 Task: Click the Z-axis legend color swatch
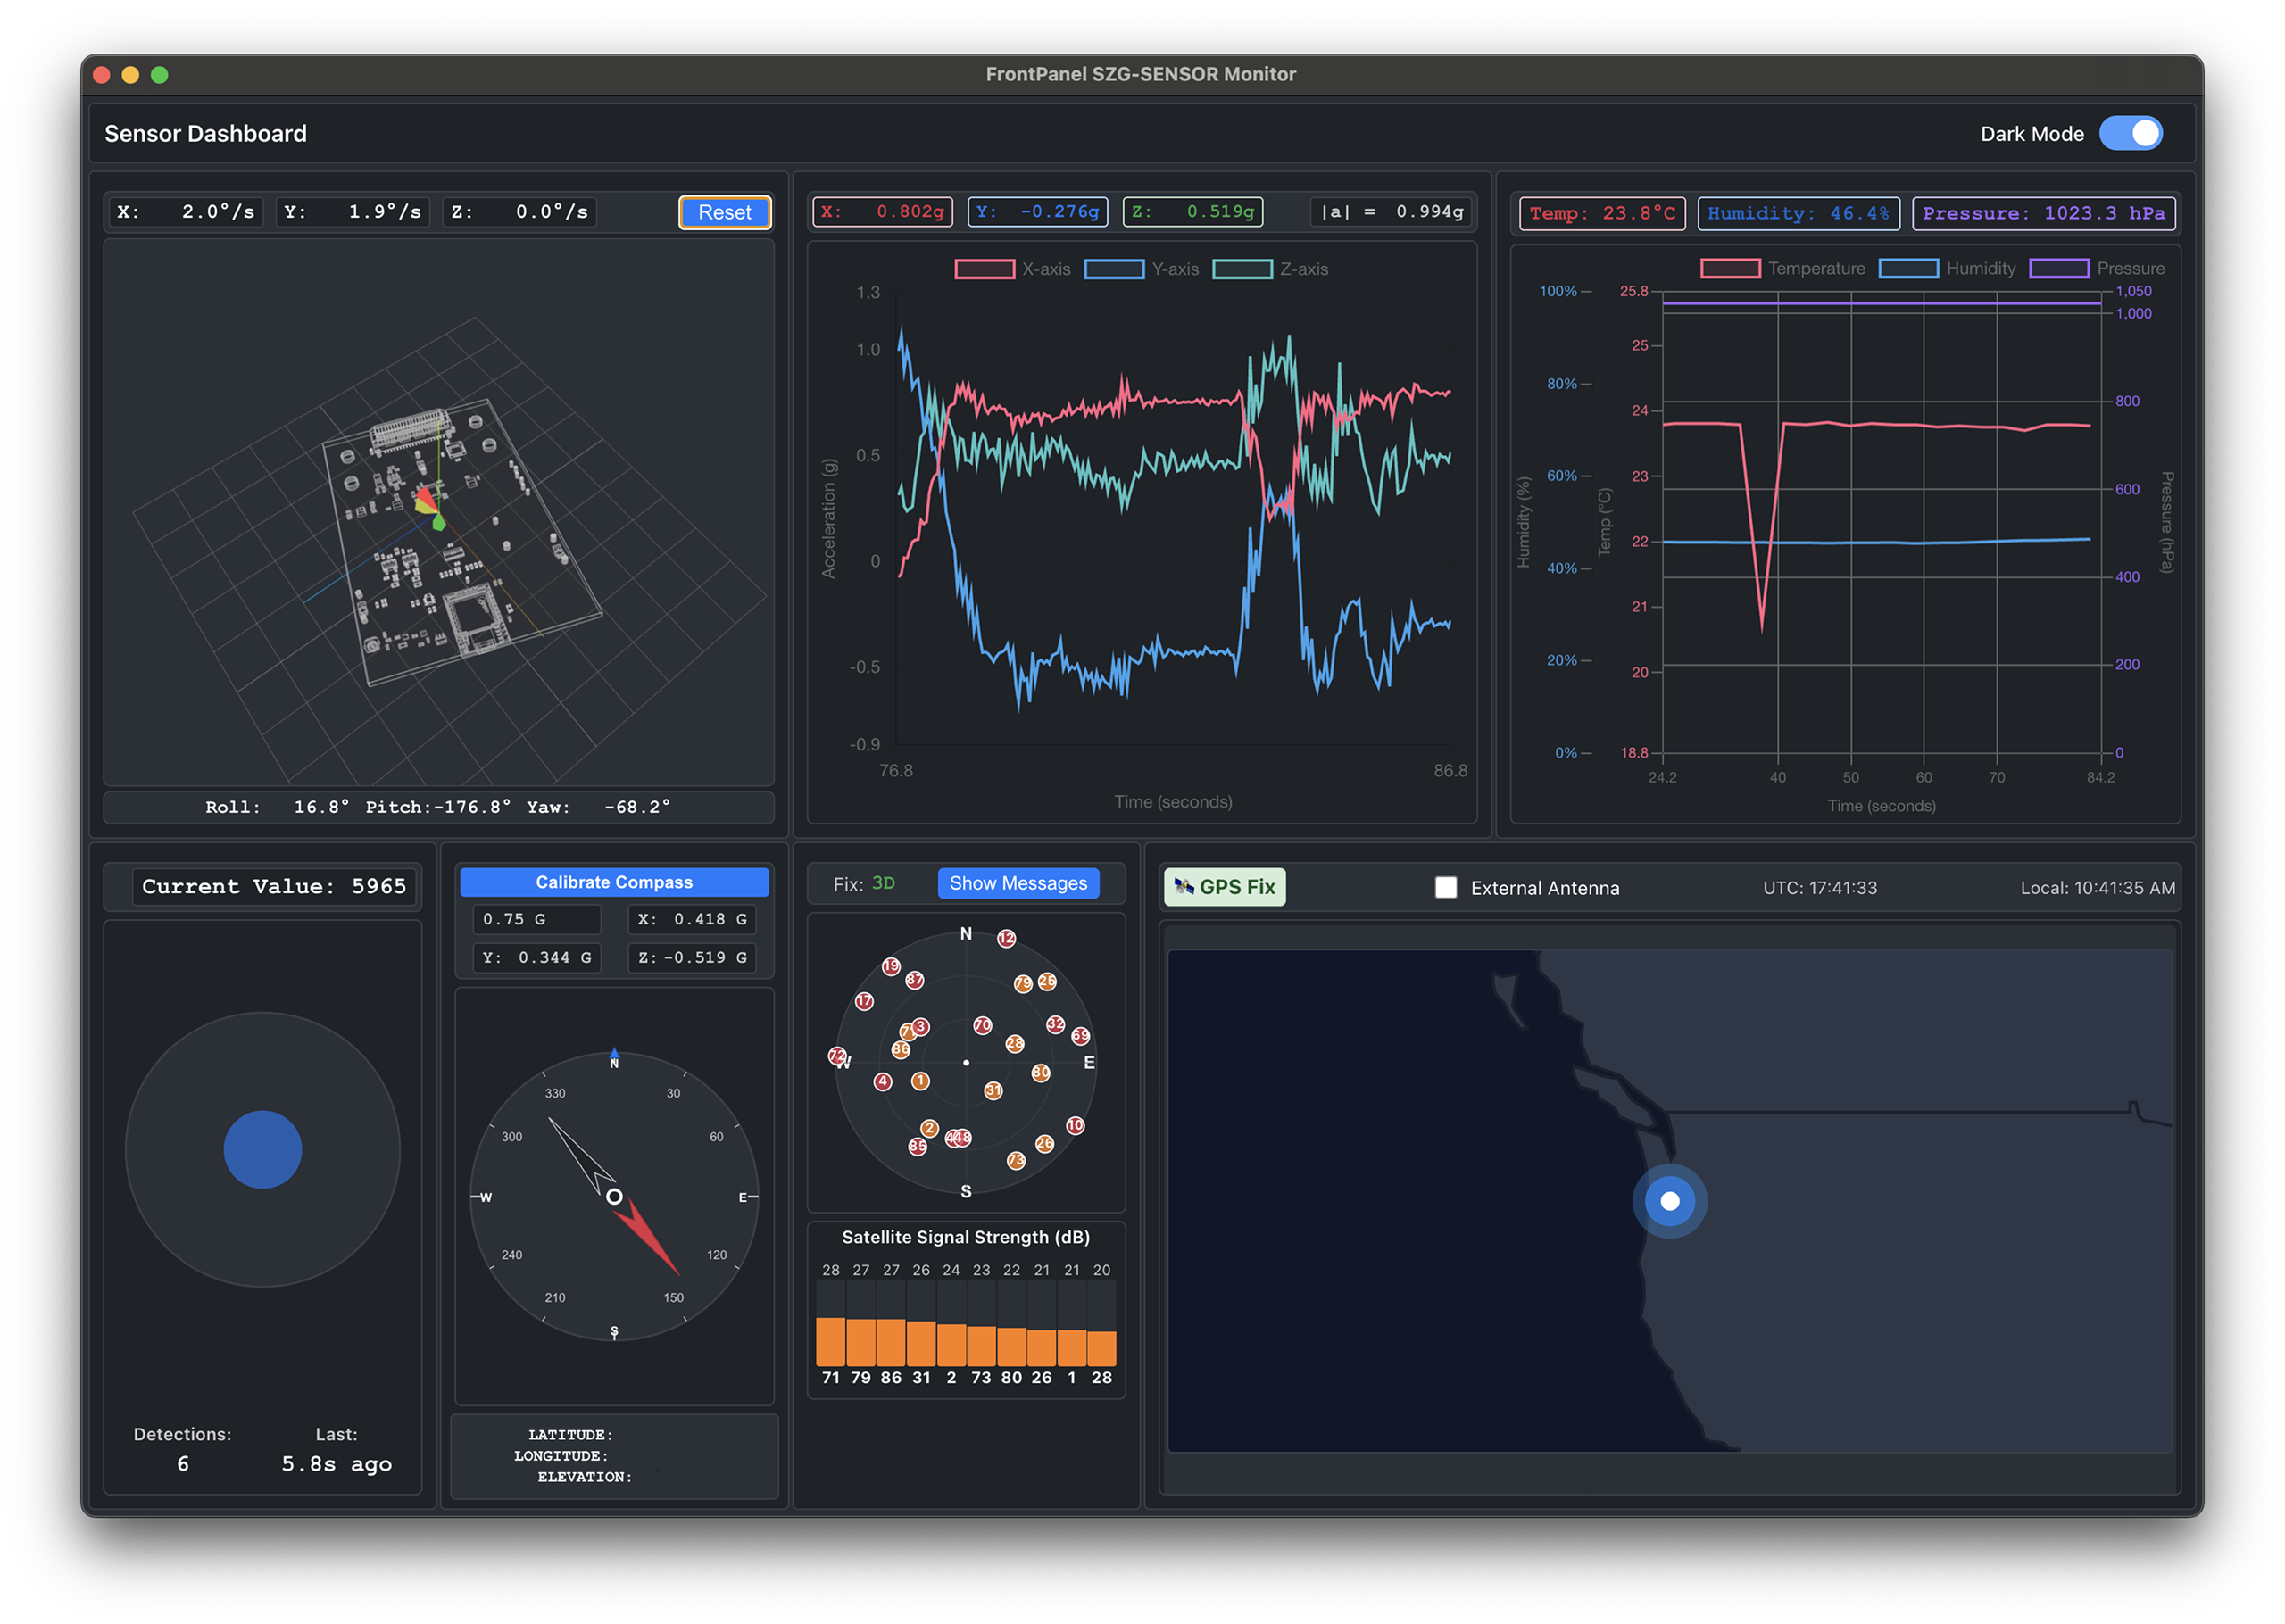tap(1242, 269)
